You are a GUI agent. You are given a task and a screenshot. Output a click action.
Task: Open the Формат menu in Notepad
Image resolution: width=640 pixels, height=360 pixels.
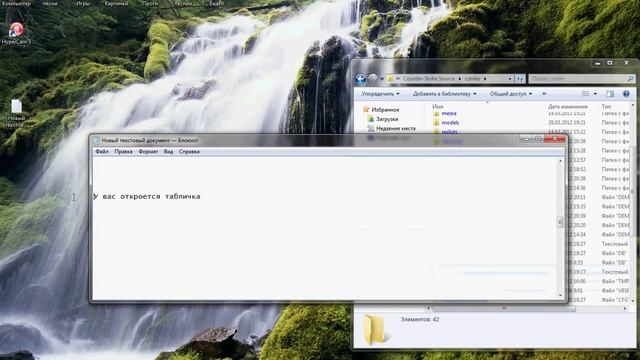pyautogui.click(x=148, y=151)
